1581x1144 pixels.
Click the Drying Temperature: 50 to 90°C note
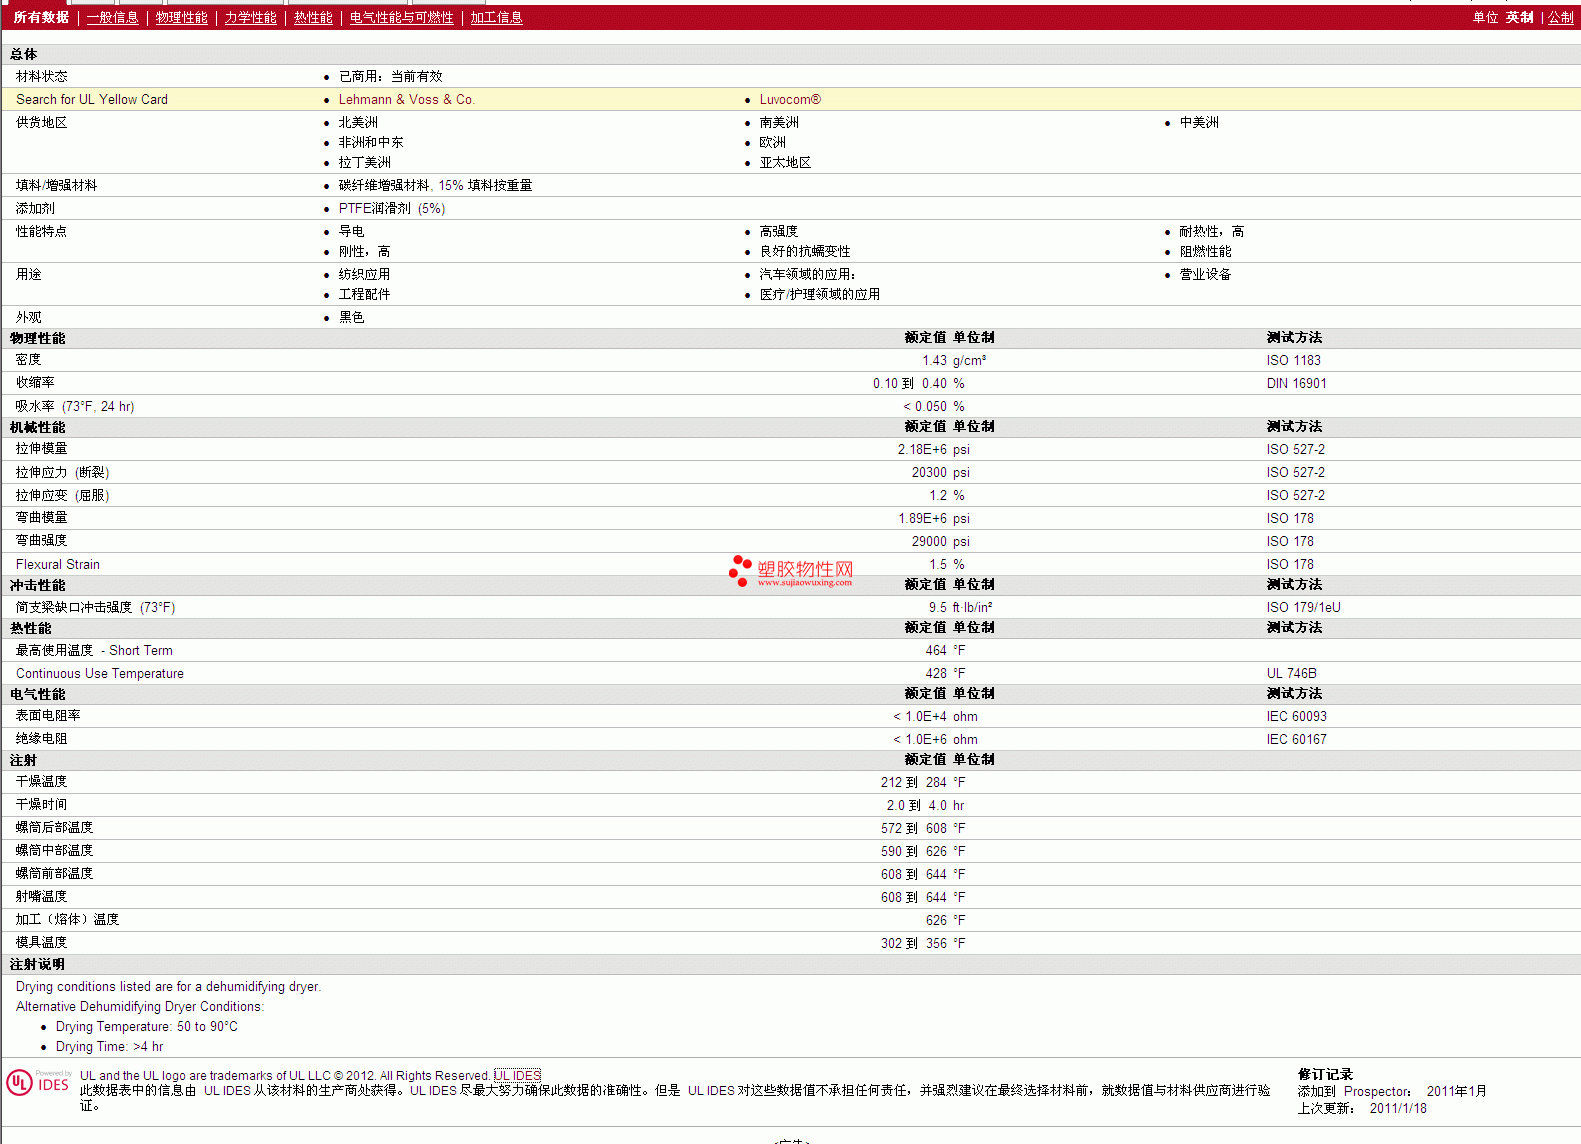[147, 1027]
